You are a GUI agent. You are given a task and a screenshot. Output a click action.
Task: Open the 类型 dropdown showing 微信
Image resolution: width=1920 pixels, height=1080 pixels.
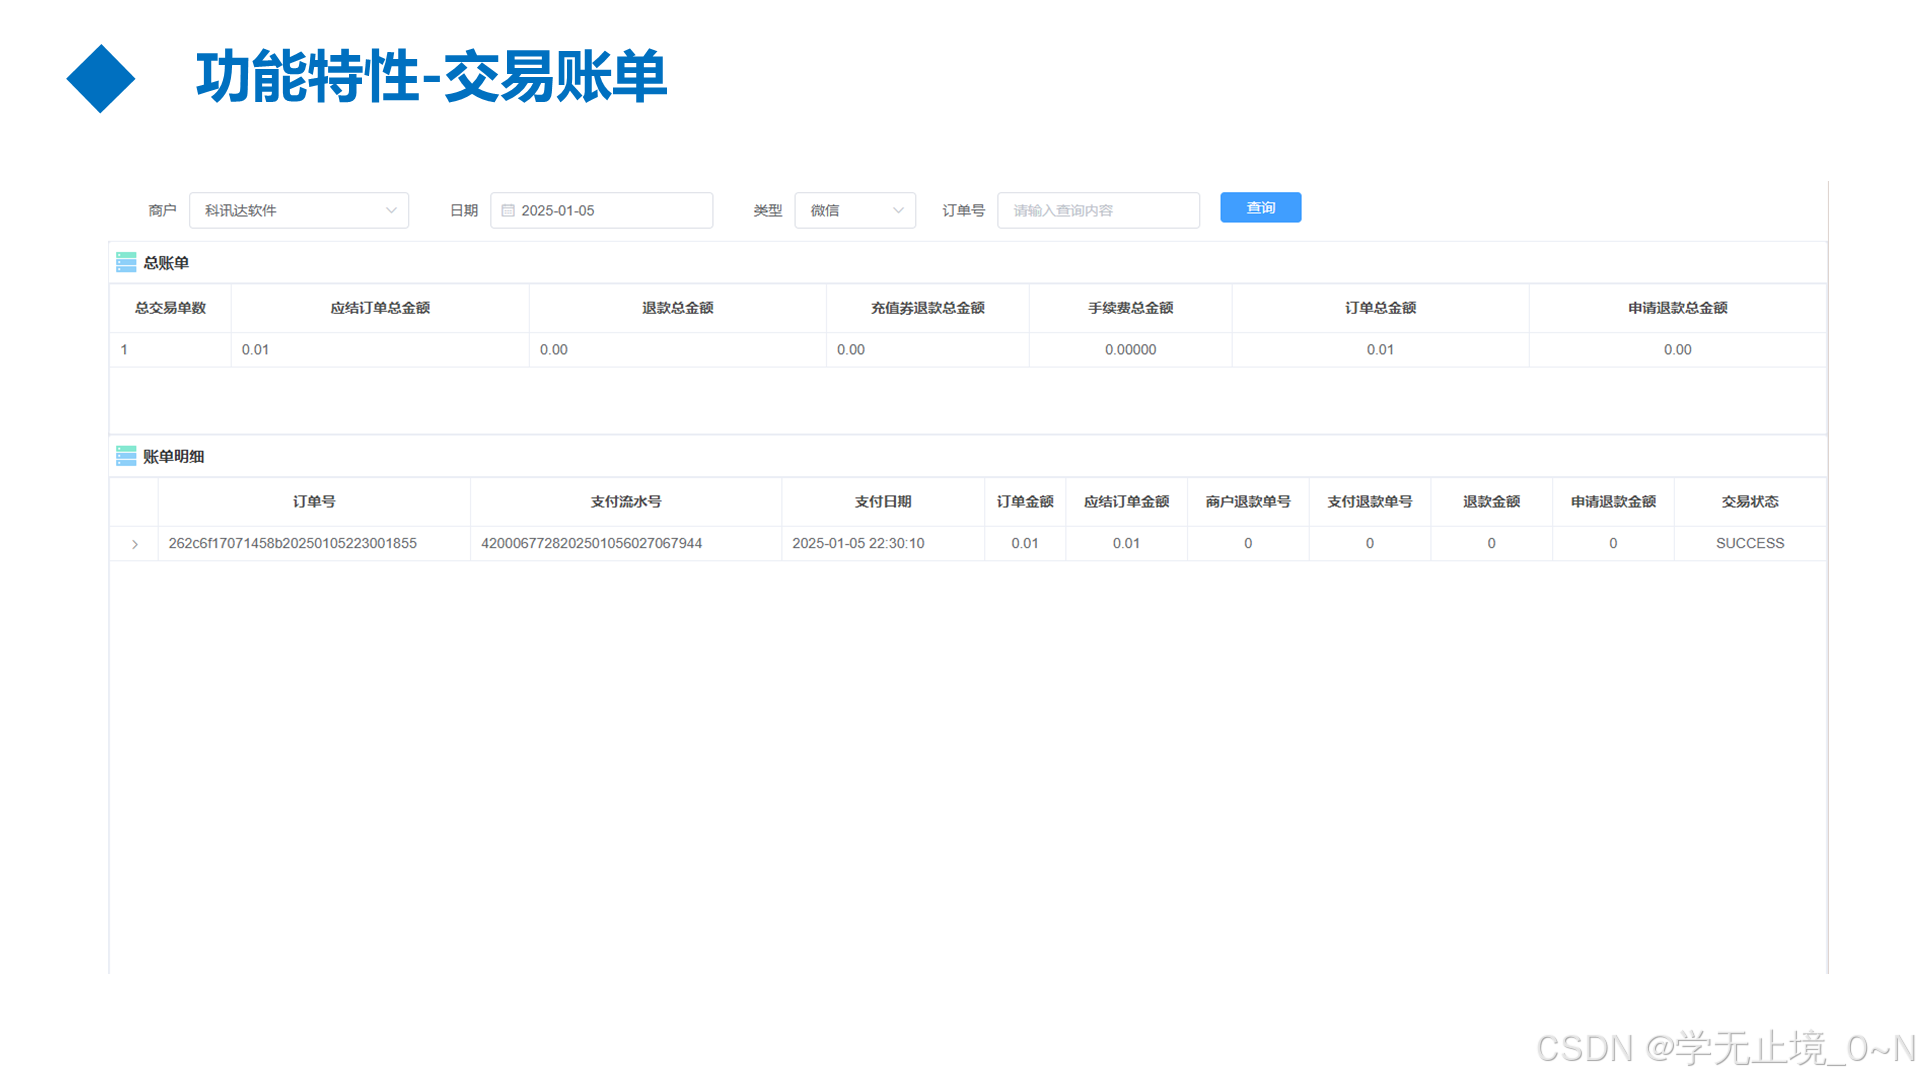pyautogui.click(x=854, y=210)
